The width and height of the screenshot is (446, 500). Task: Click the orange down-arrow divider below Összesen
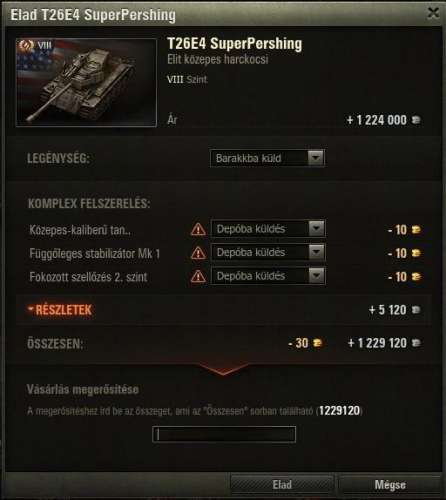(x=223, y=369)
